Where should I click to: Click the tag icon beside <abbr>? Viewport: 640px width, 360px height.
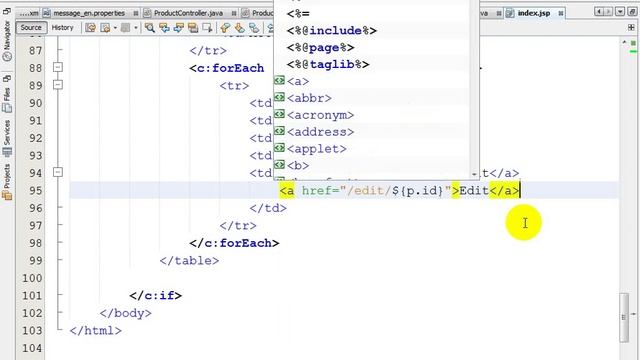279,97
